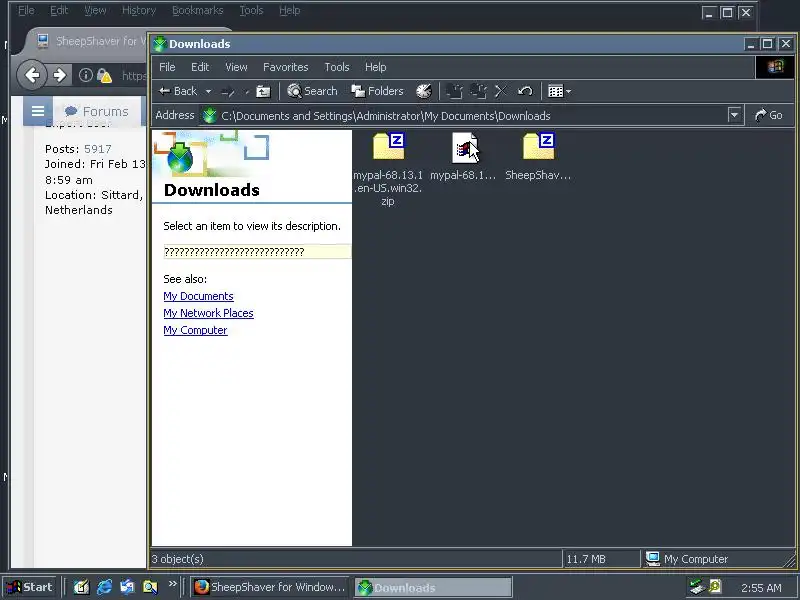Viewport: 800px width, 600px height.
Task: Expand the address bar dropdown
Action: (734, 116)
